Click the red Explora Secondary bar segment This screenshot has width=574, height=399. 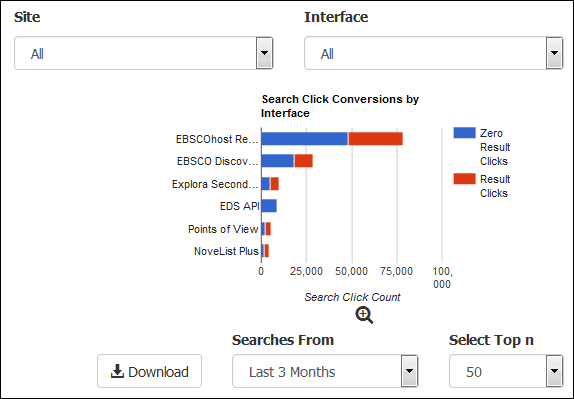click(x=275, y=184)
